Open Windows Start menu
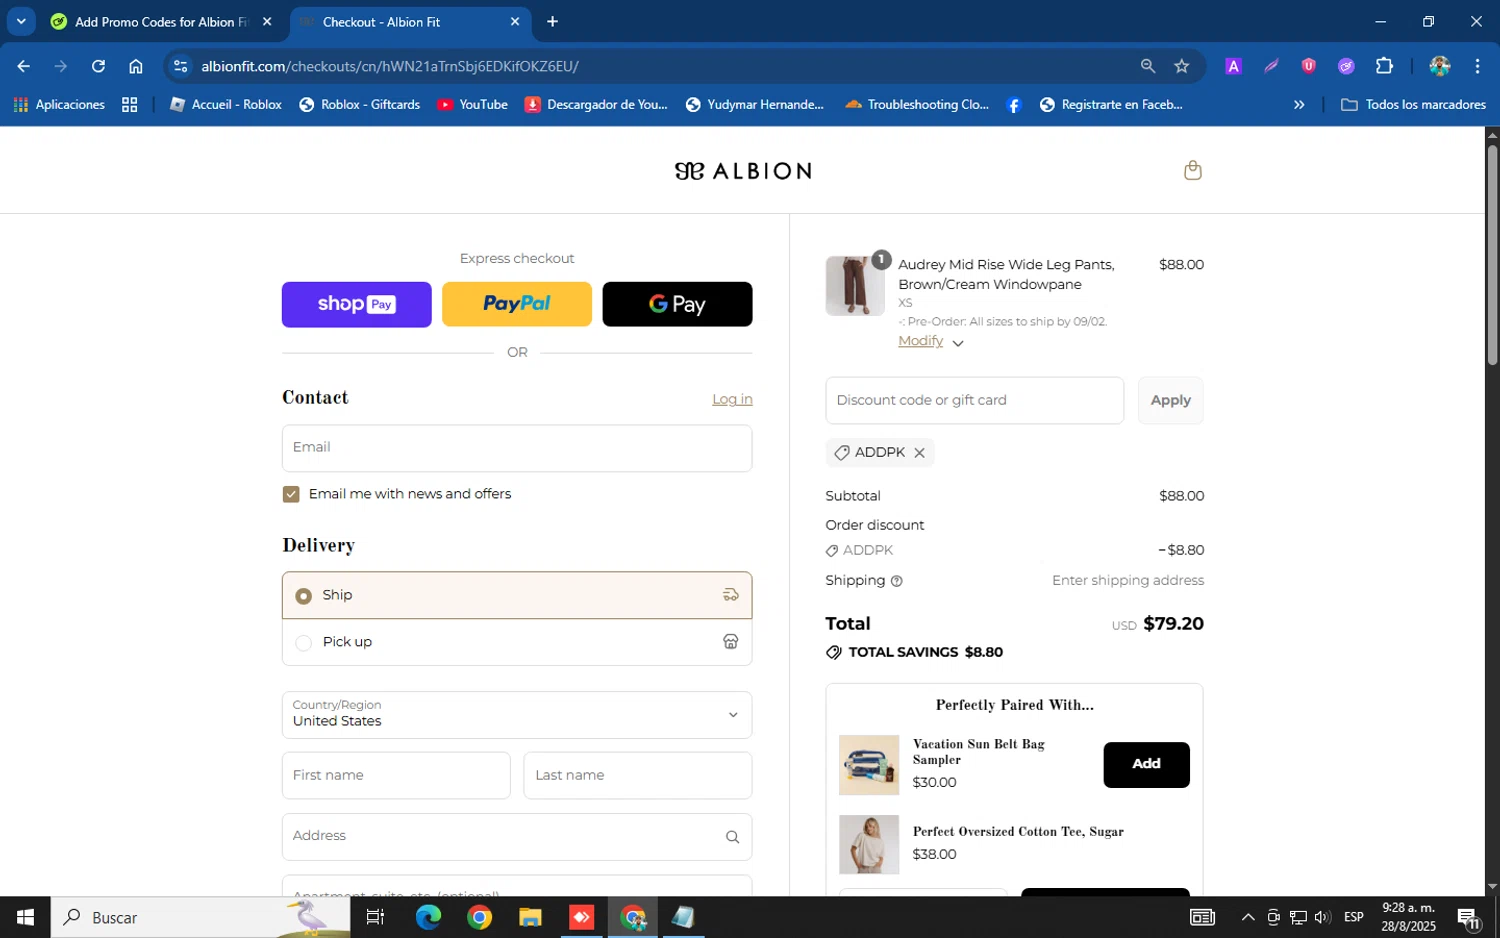 25,917
